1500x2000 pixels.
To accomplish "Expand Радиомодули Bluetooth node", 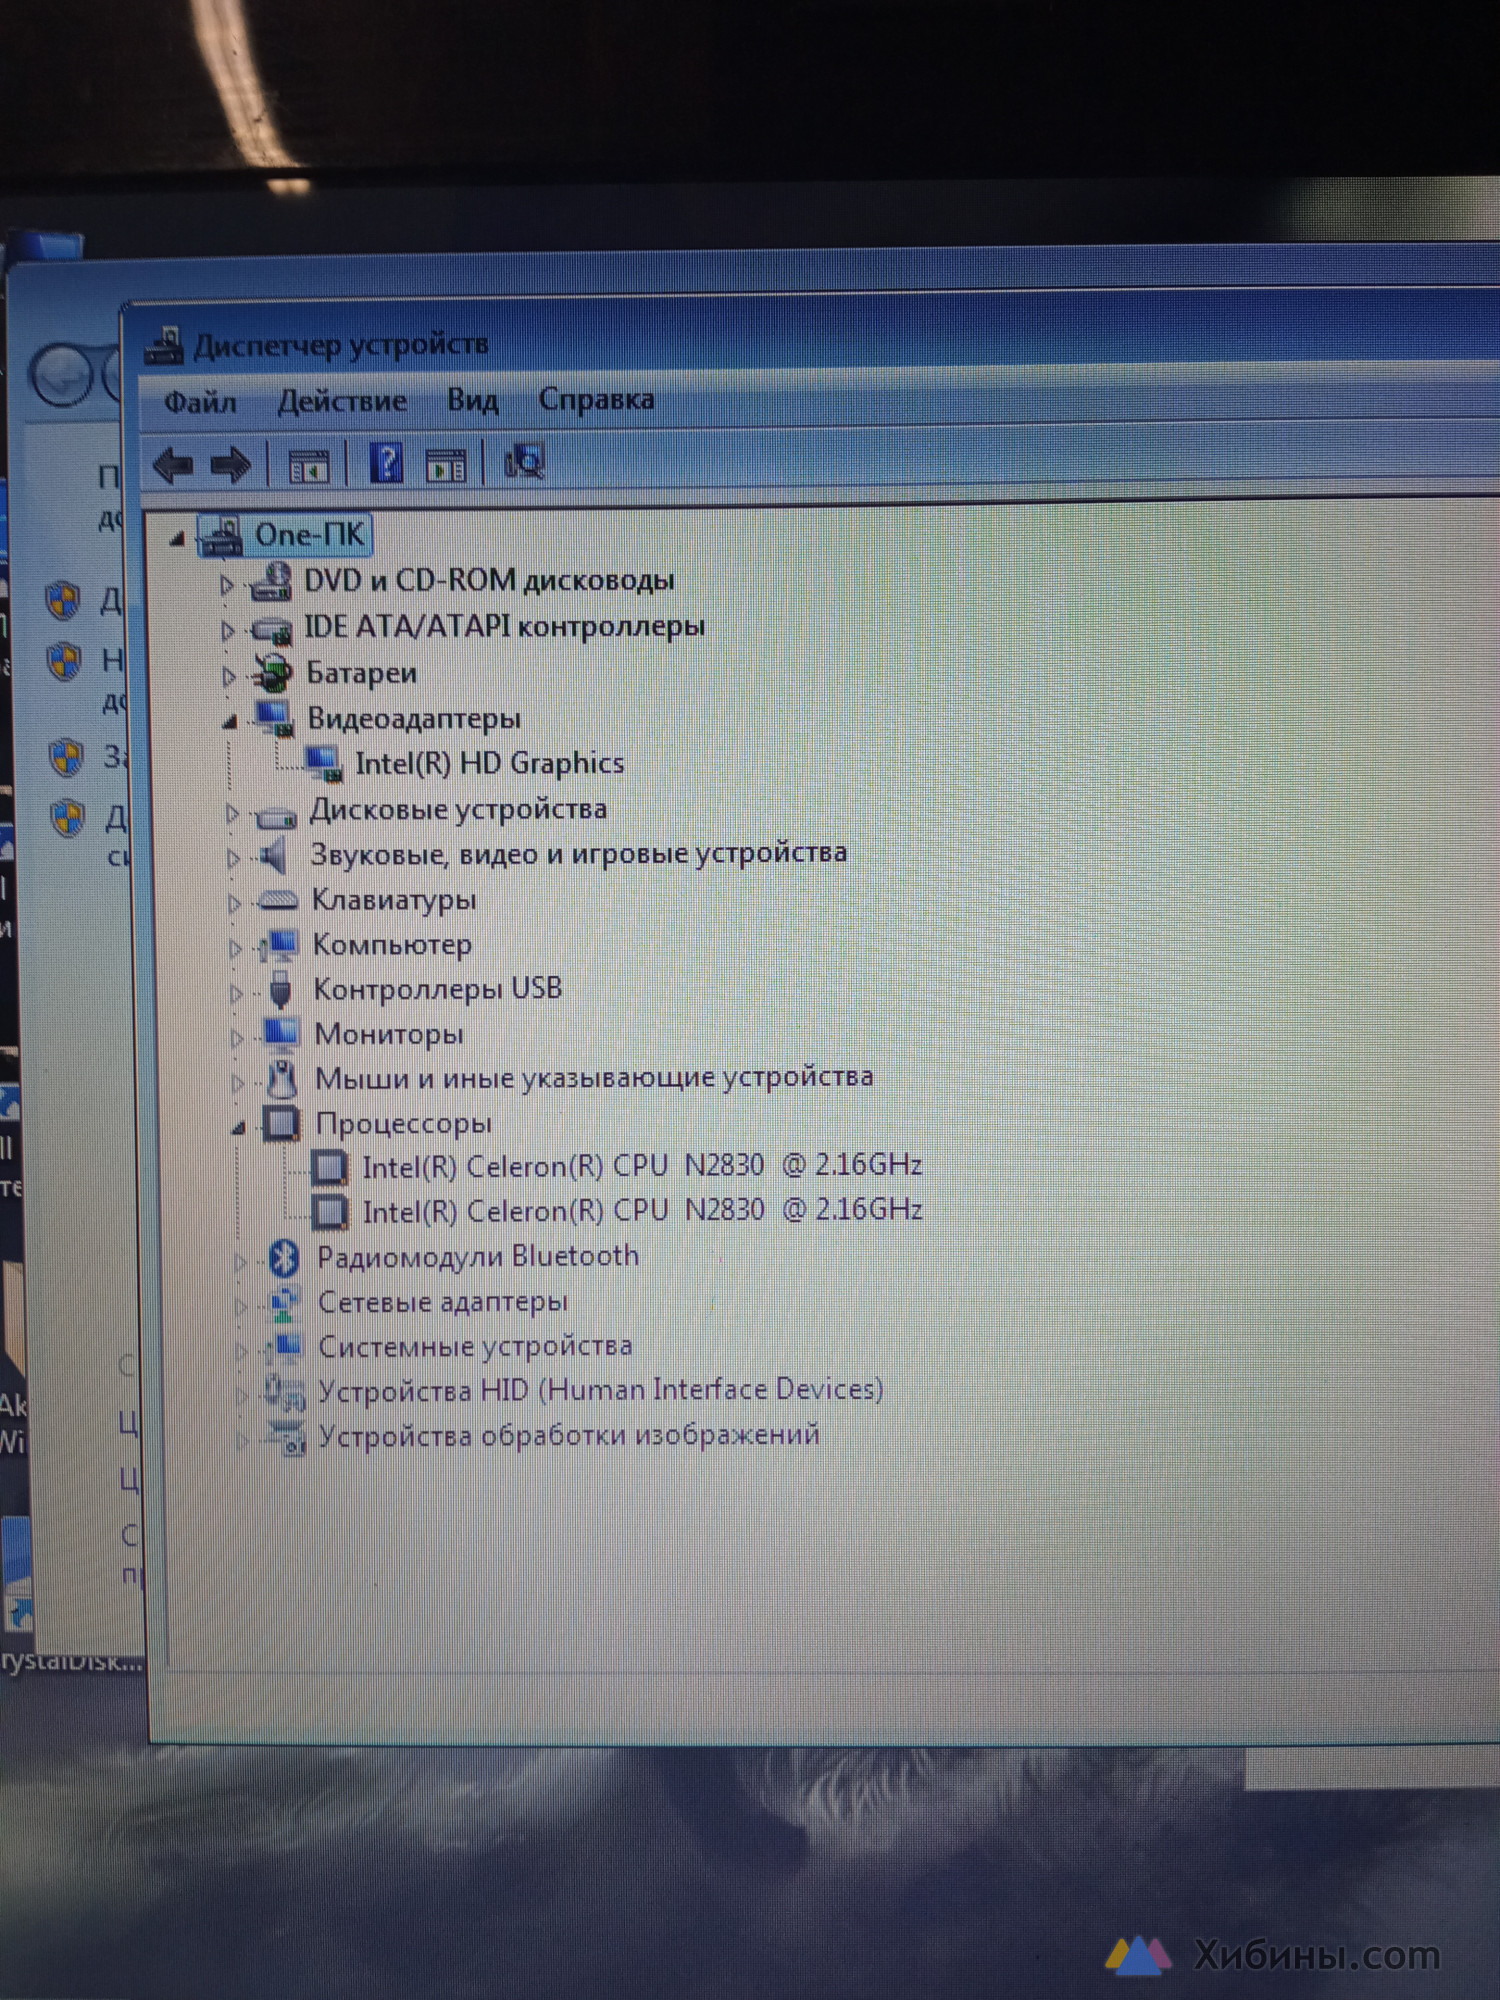I will (240, 1262).
